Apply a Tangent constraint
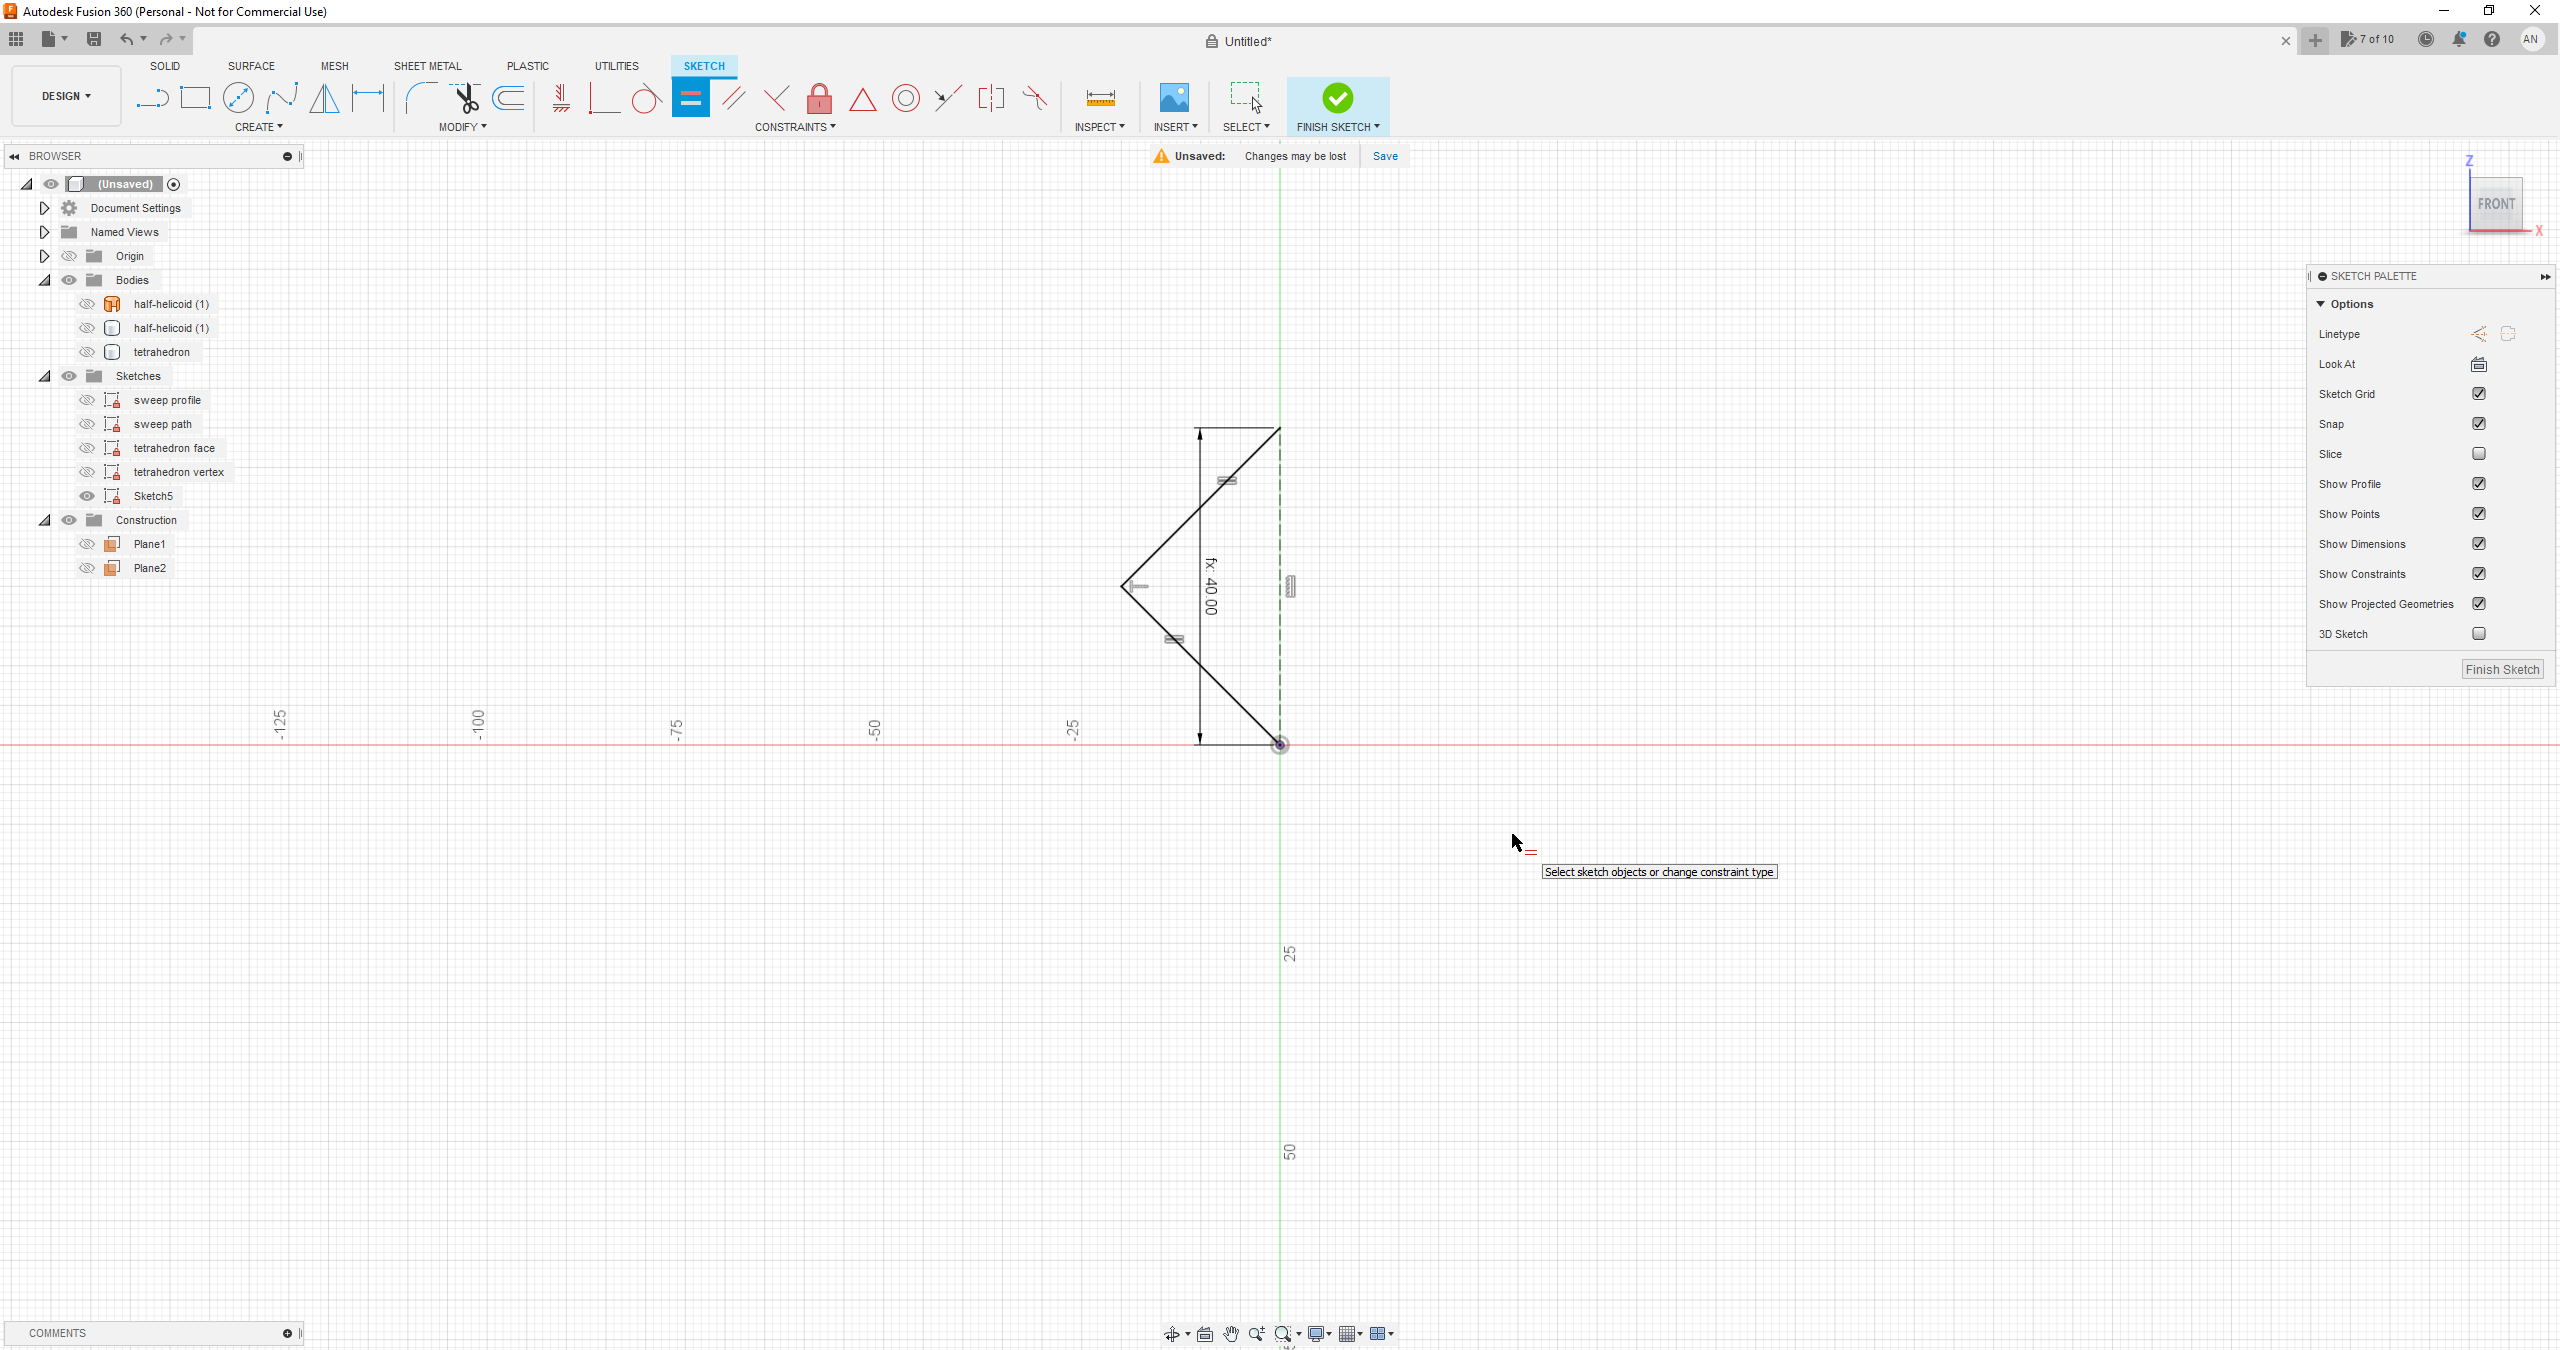This screenshot has height=1350, width=2560. 644,98
